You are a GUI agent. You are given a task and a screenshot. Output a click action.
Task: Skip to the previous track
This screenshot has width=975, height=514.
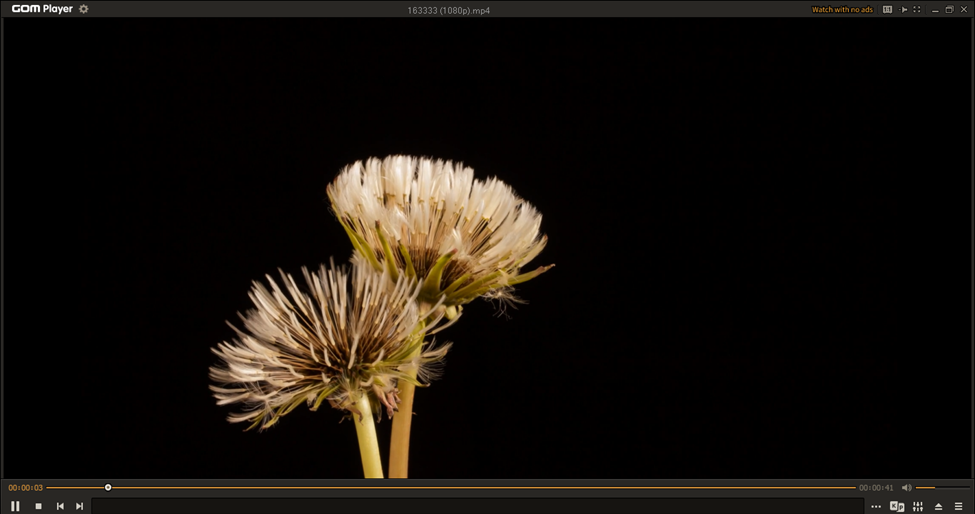pos(60,506)
